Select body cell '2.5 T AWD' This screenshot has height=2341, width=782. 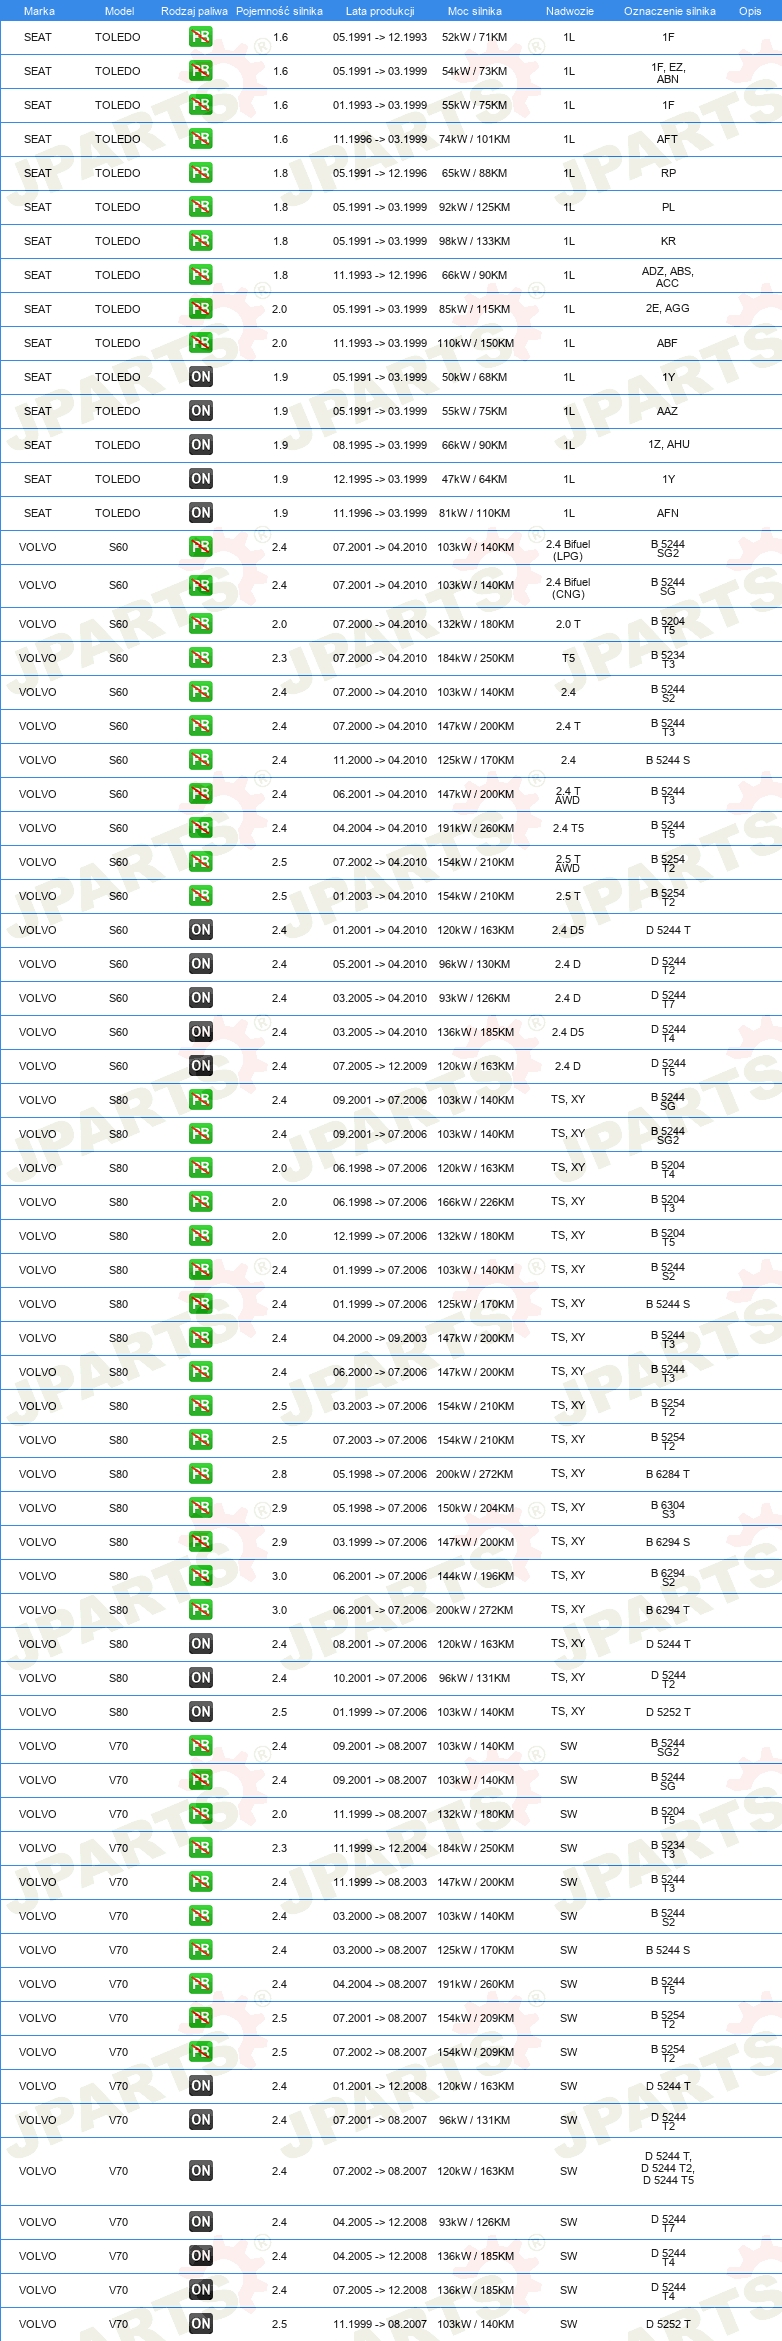pos(568,863)
